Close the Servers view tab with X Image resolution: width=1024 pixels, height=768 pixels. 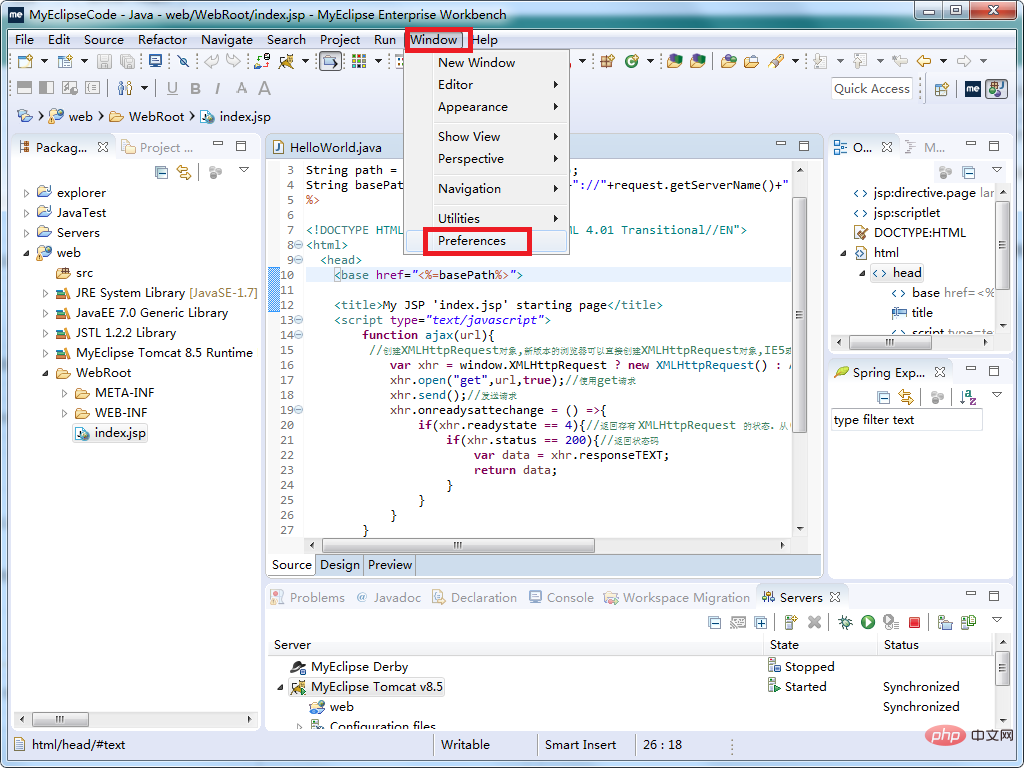pyautogui.click(x=835, y=597)
